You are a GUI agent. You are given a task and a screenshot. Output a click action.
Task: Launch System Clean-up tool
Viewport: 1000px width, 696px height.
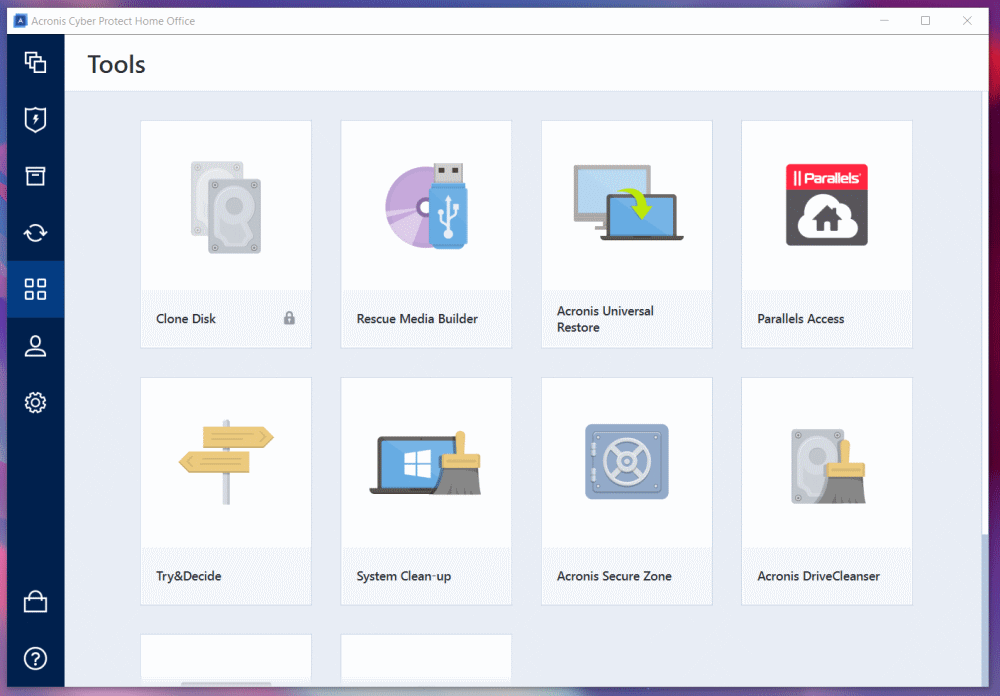[x=426, y=491]
